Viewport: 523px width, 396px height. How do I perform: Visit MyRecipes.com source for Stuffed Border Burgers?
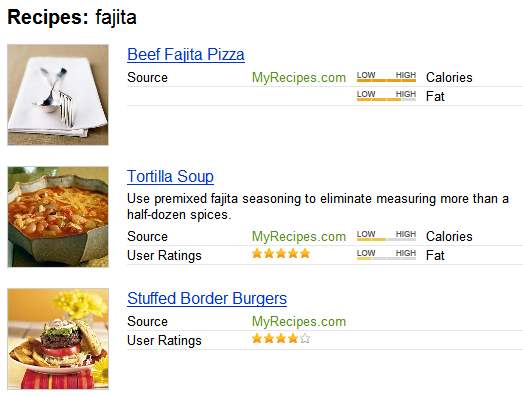coord(299,322)
